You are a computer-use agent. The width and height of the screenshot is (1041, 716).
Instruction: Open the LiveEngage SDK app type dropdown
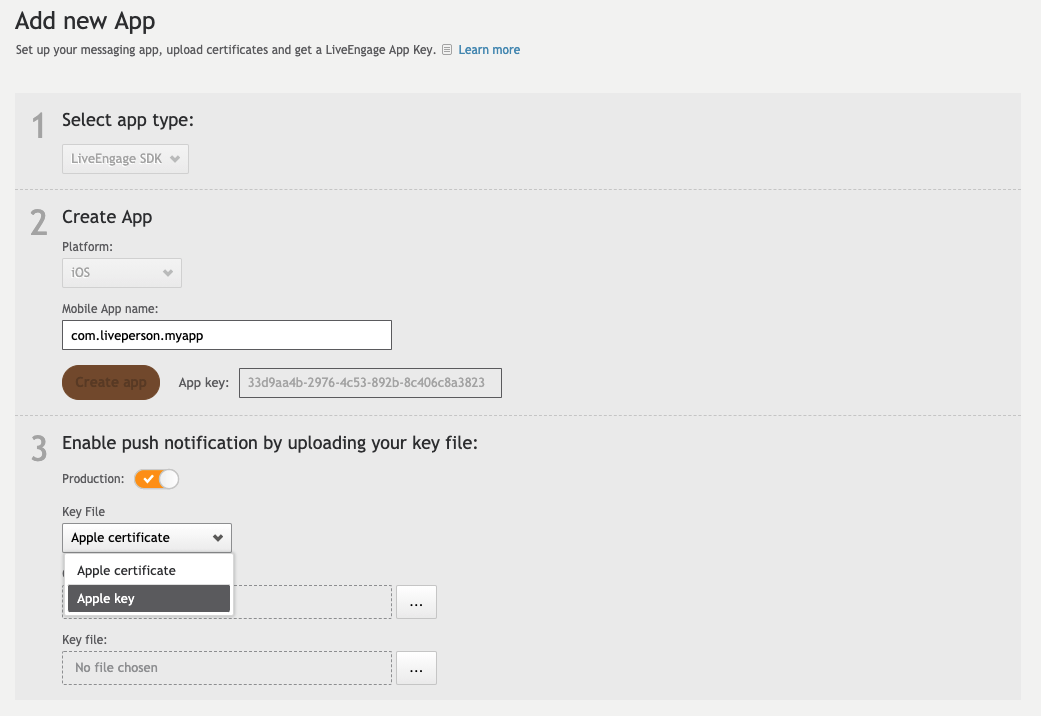click(x=125, y=159)
